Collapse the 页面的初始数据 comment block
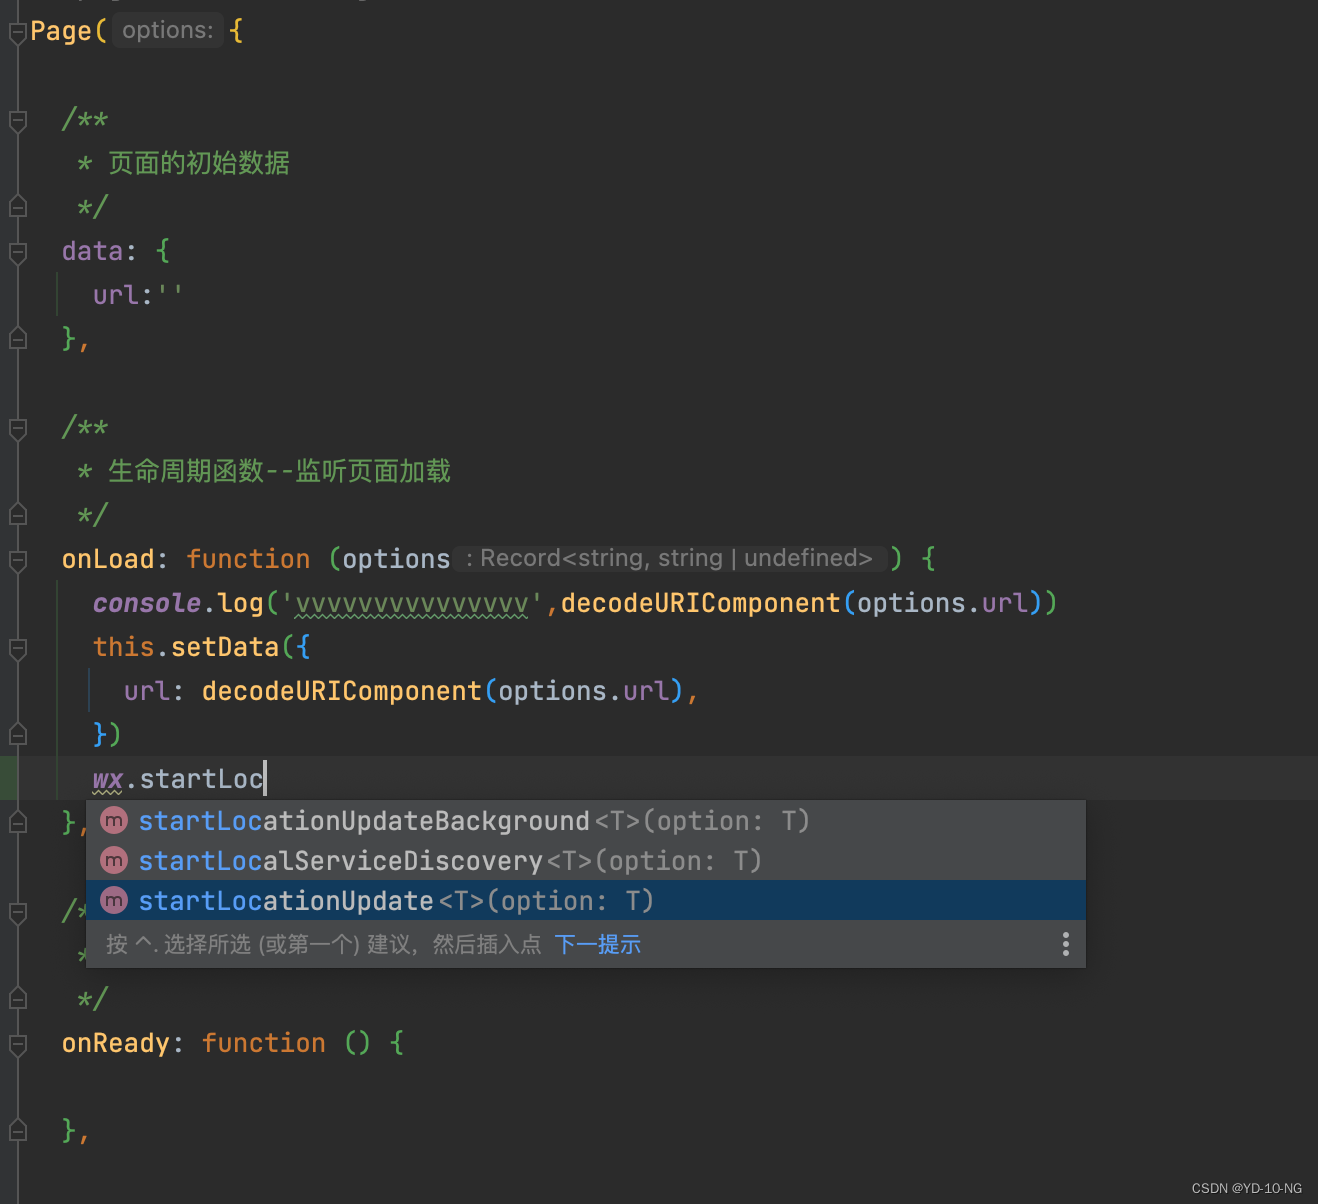This screenshot has width=1318, height=1204. click(17, 120)
